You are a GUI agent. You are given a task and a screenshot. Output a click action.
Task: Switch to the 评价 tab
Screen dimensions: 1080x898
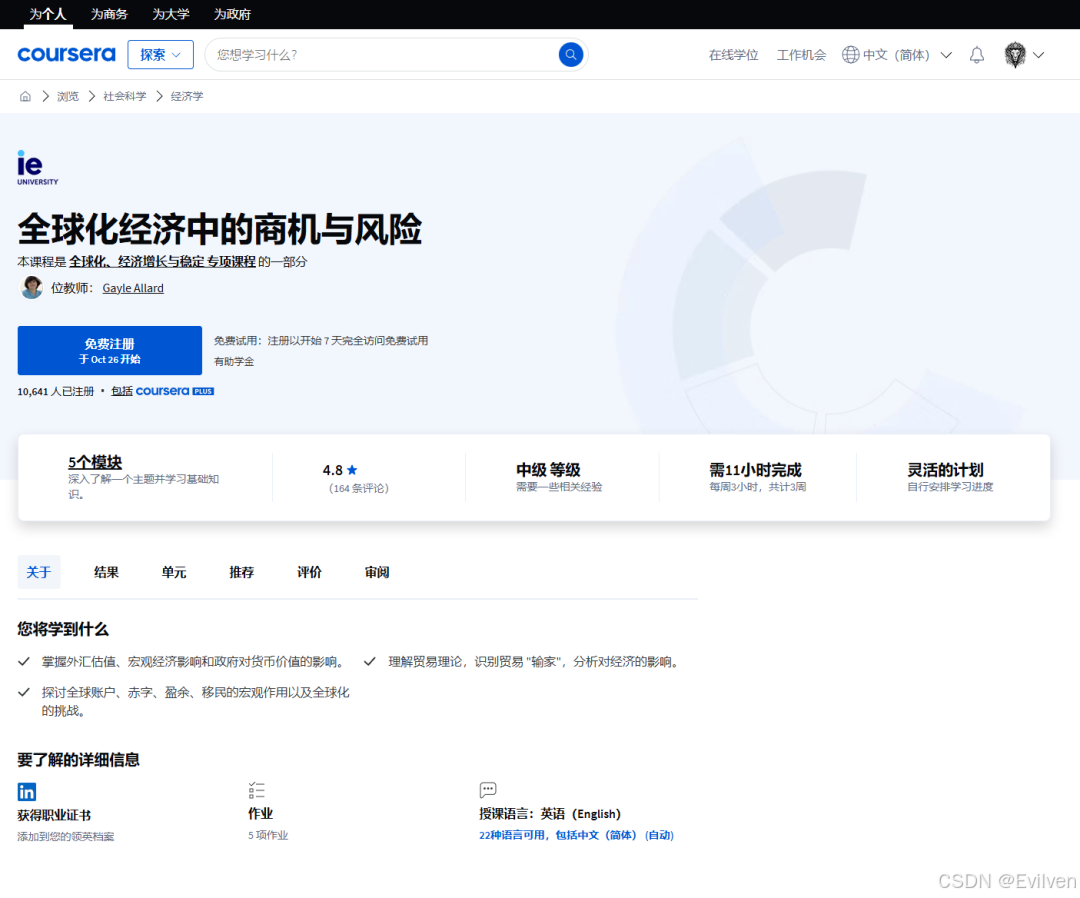309,572
